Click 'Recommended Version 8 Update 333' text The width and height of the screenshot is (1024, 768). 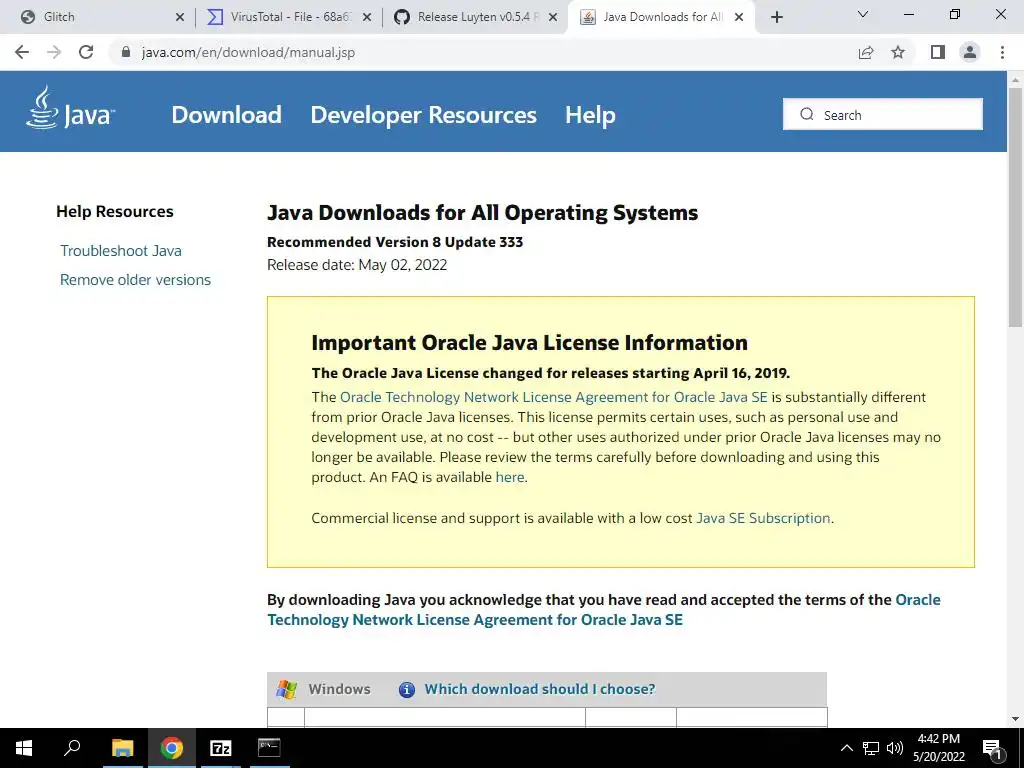pos(395,242)
